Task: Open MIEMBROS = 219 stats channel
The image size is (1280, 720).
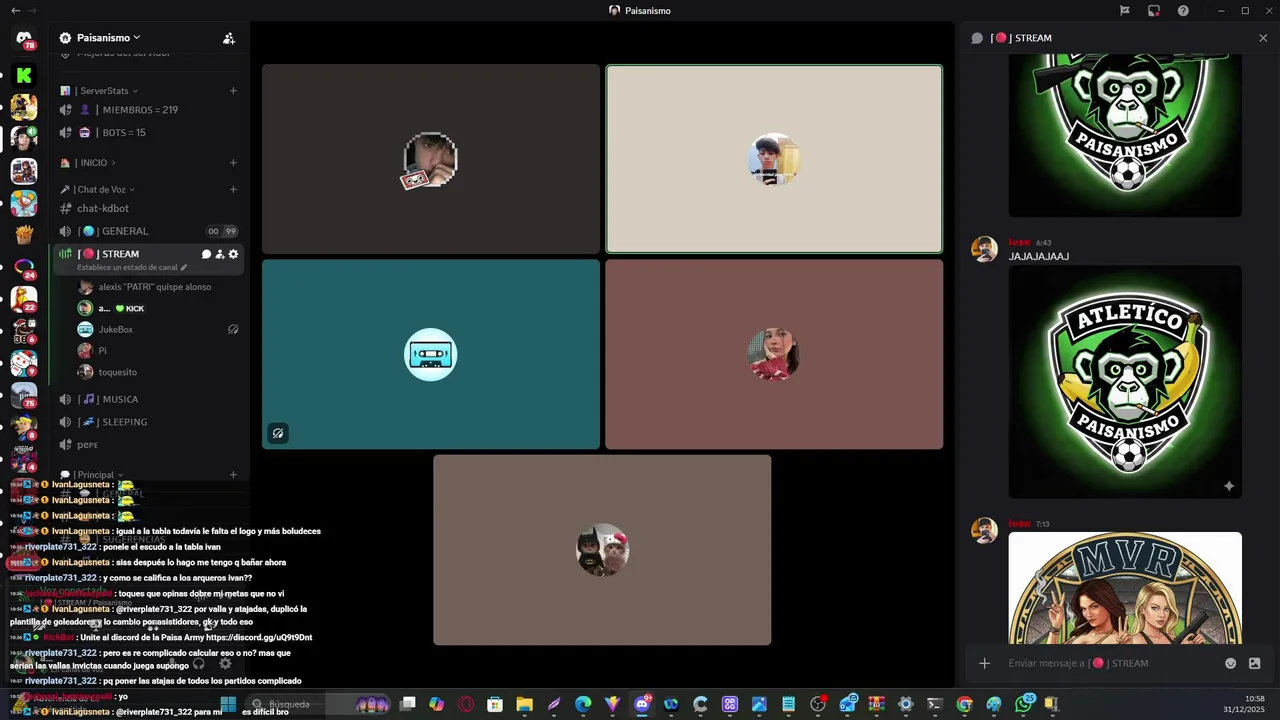Action: (x=149, y=110)
